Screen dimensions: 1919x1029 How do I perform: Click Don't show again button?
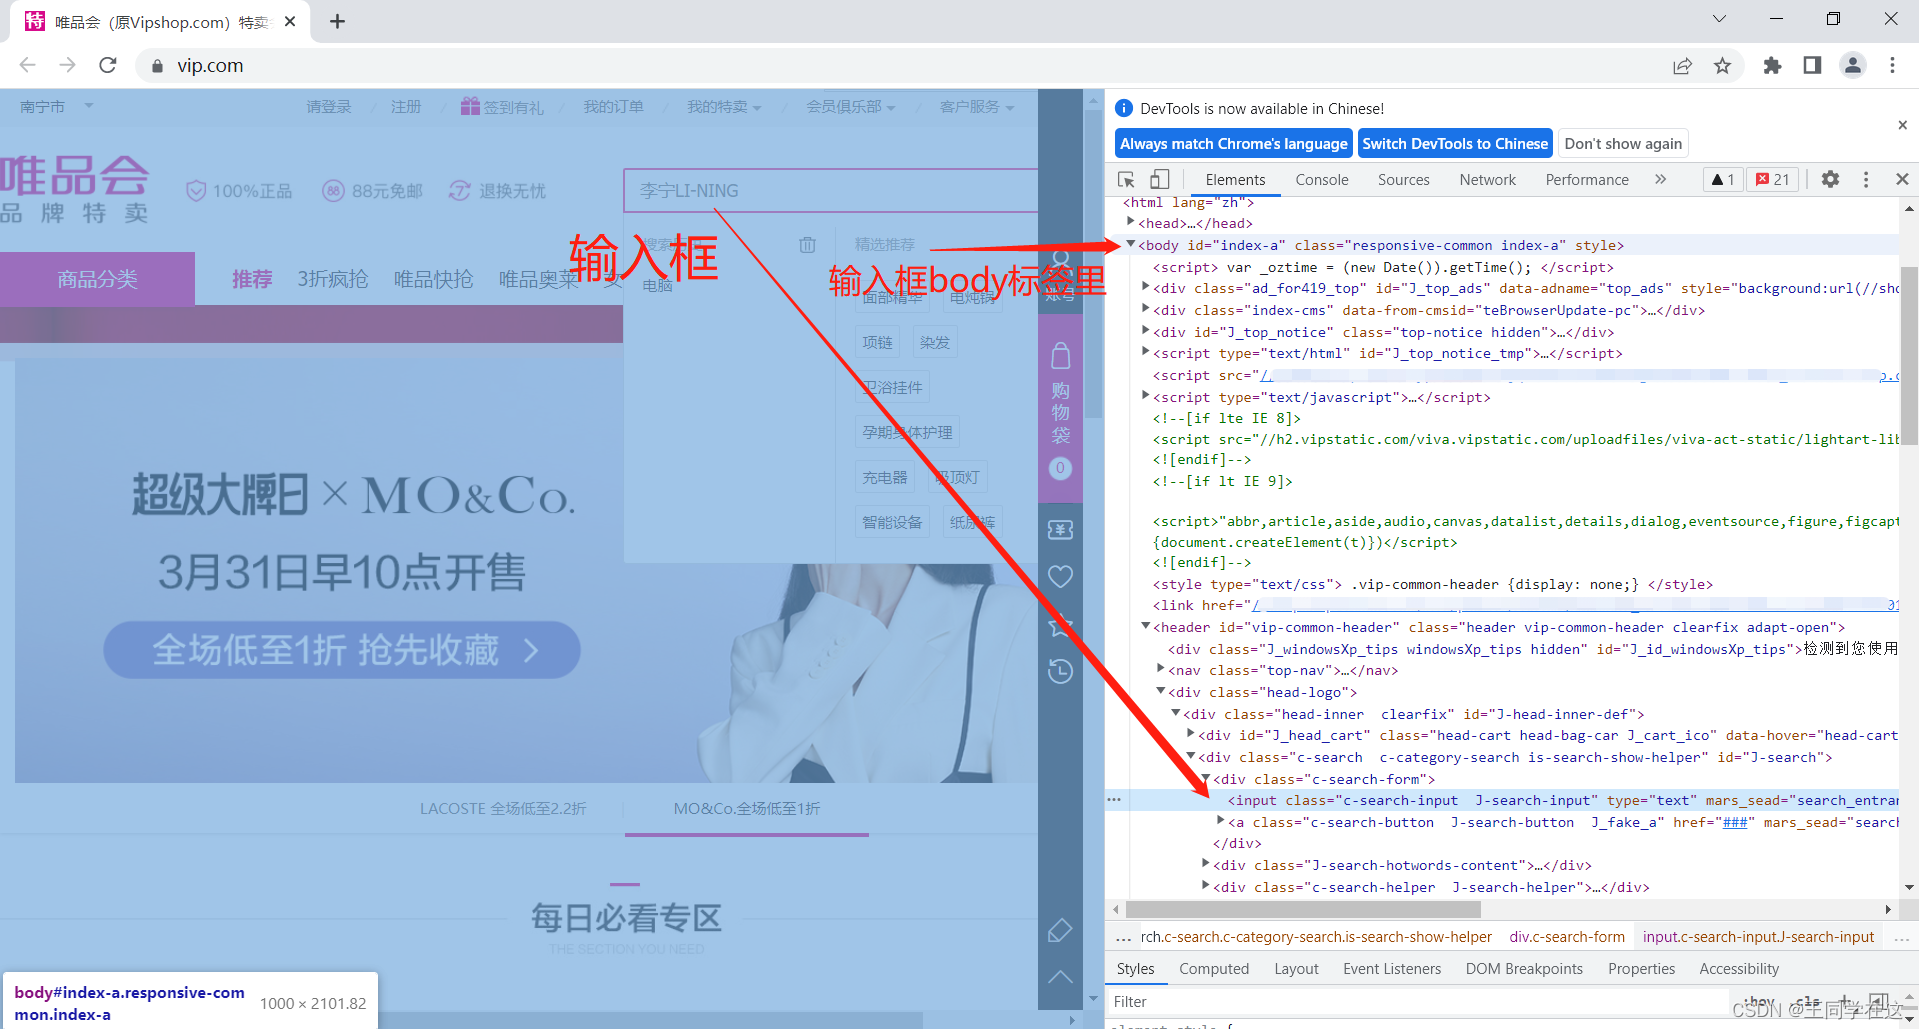coord(1623,144)
